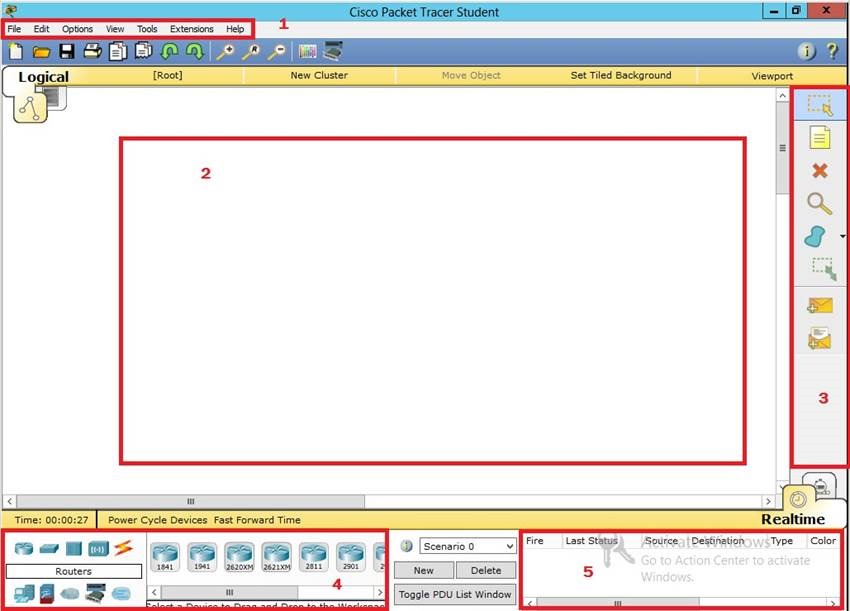The height and width of the screenshot is (611, 850).
Task: Activate the Select tool in right panel
Action: [x=820, y=105]
